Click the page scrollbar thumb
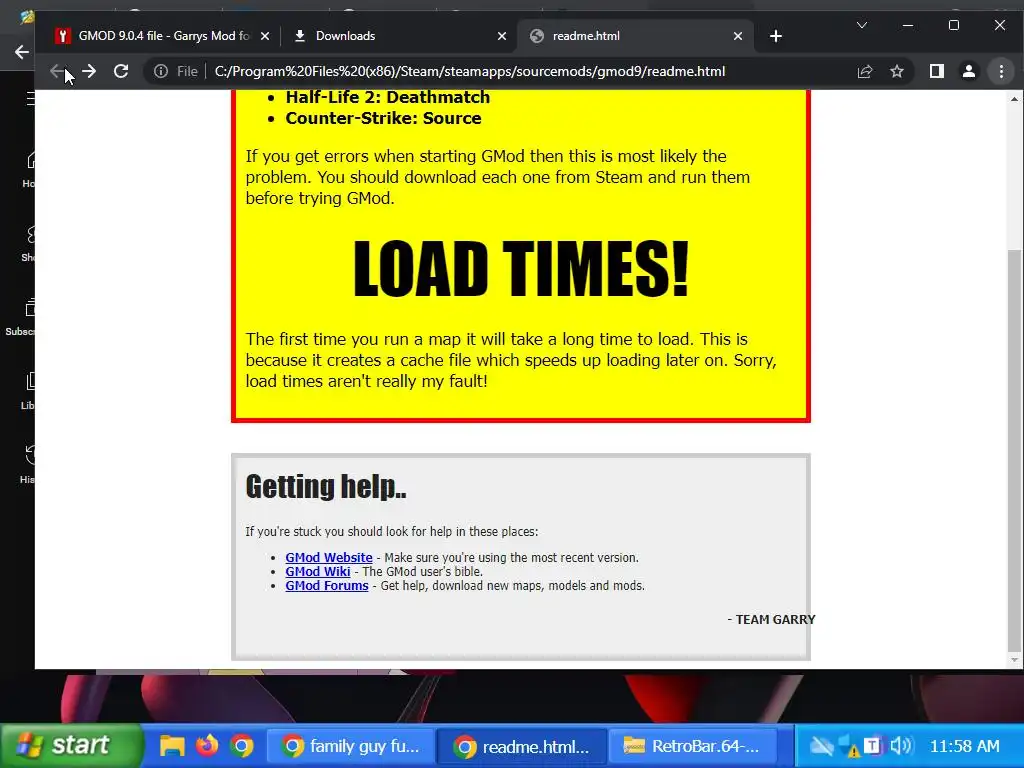The width and height of the screenshot is (1024, 768). coord(1014,451)
